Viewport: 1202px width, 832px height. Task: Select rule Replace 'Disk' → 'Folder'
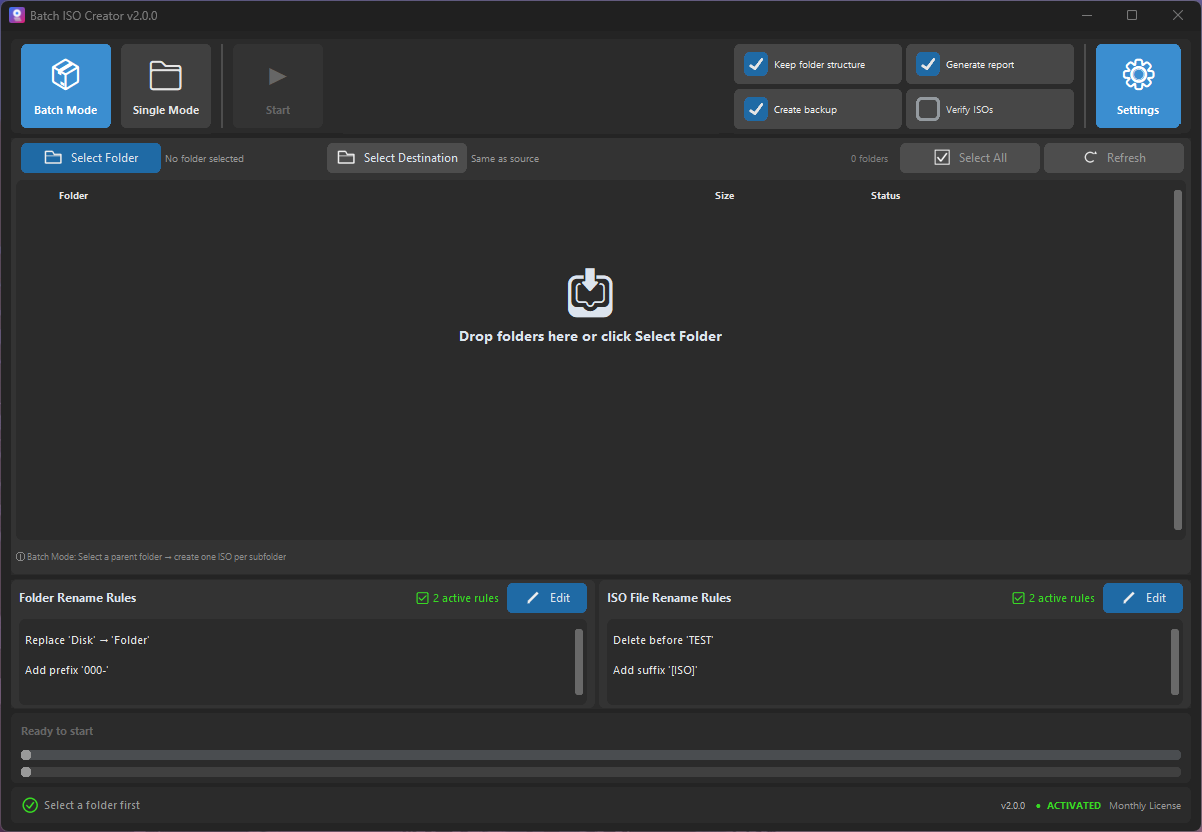87,640
